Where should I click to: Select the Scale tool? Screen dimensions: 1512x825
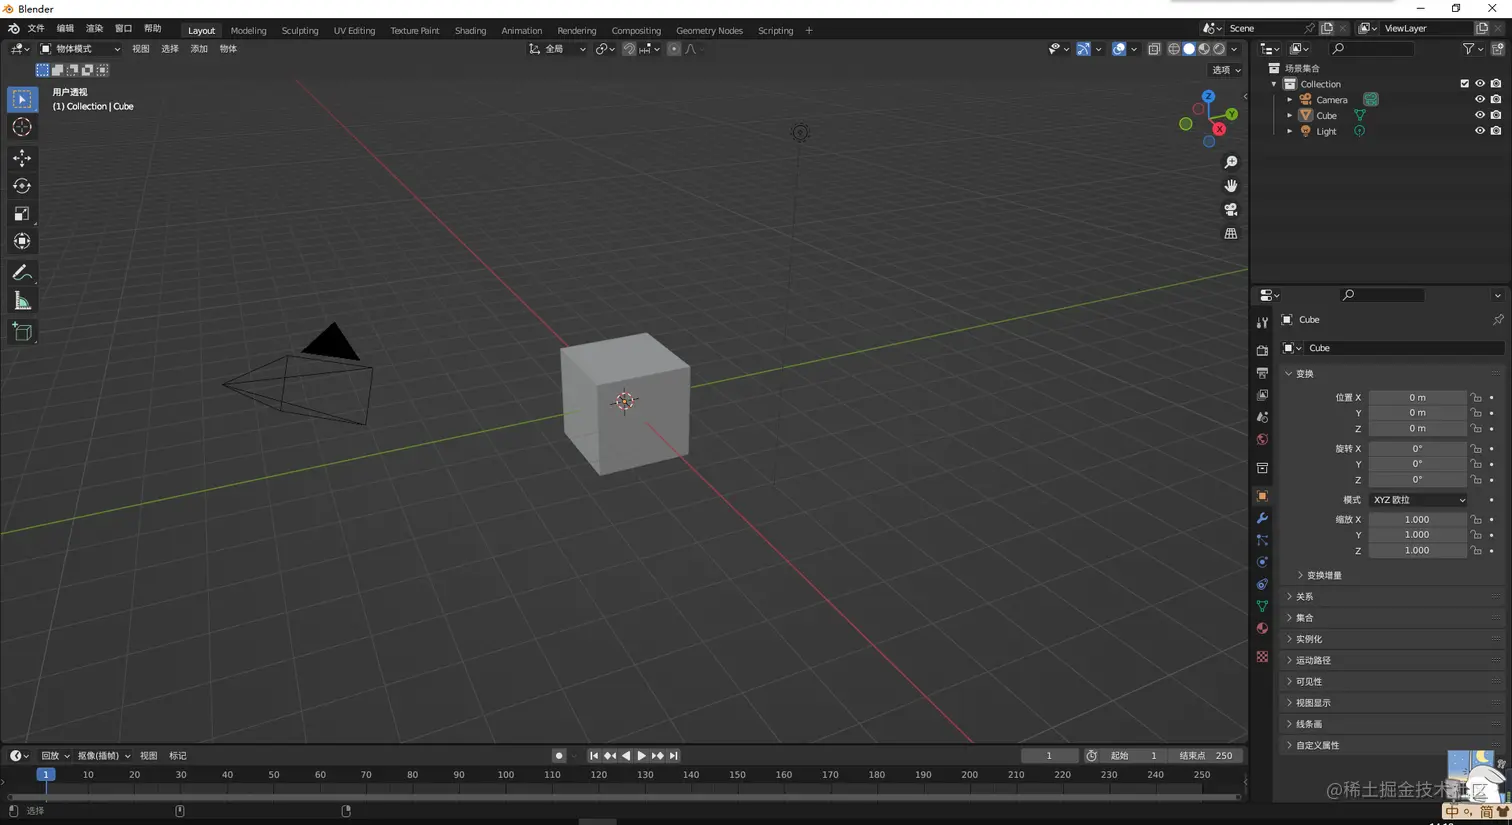click(22, 214)
